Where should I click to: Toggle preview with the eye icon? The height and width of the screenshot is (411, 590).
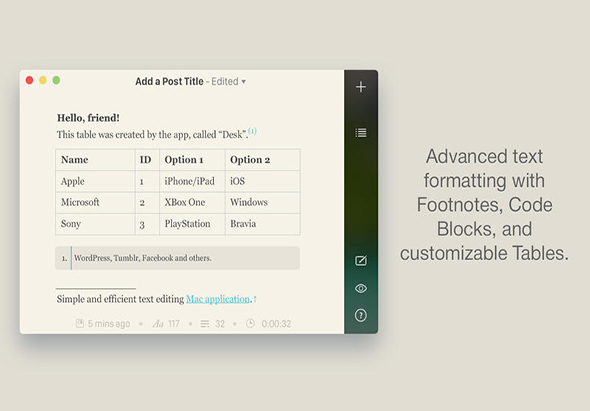click(361, 289)
